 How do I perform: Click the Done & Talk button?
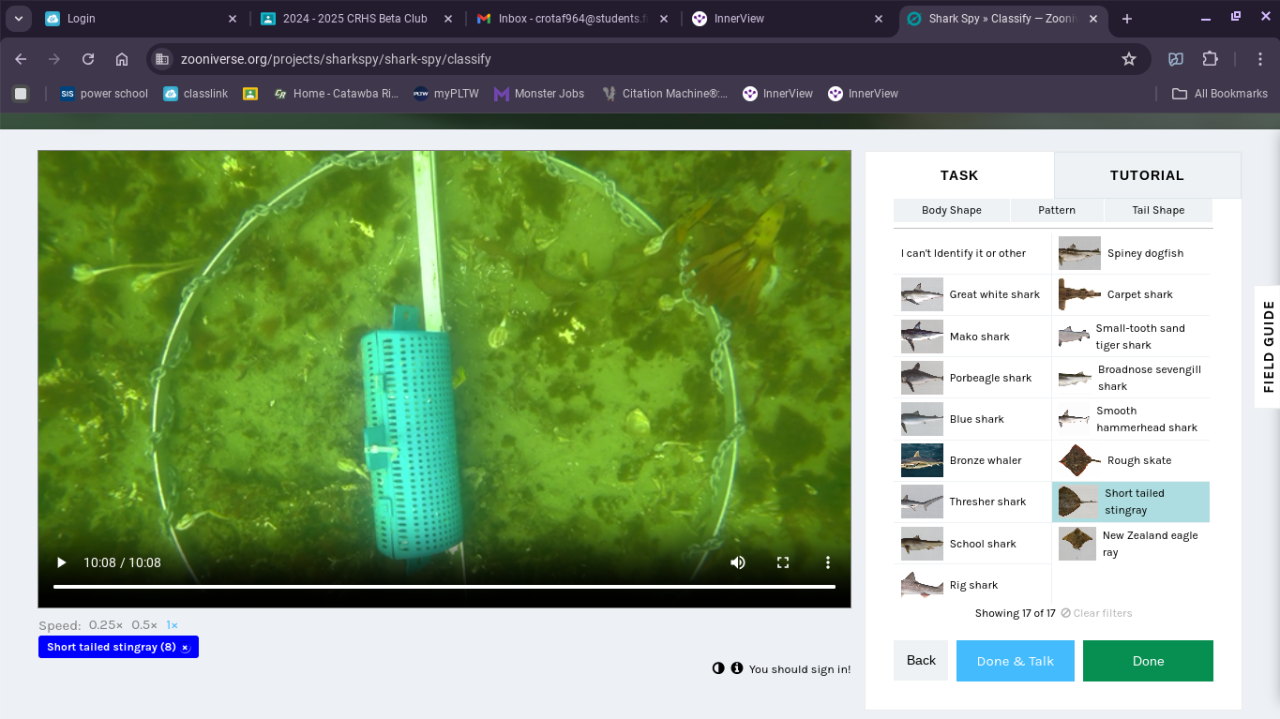pos(1015,661)
